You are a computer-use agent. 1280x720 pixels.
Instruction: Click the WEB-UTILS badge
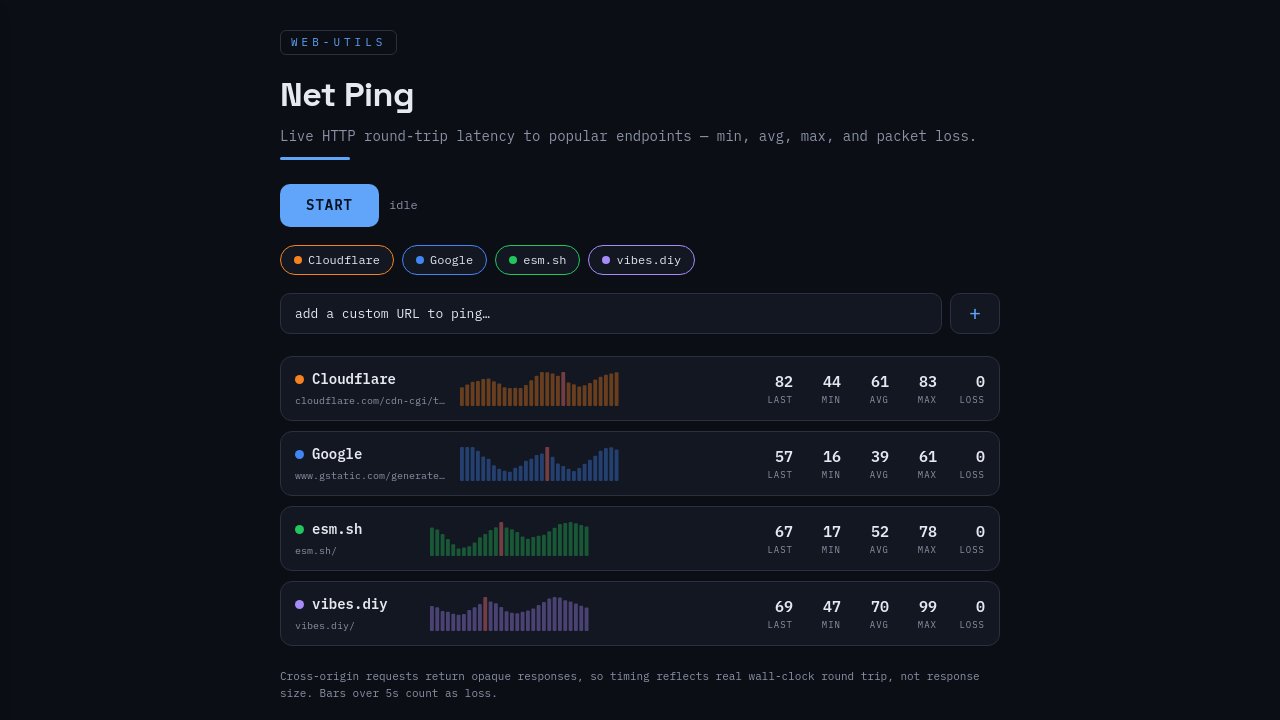[x=338, y=42]
